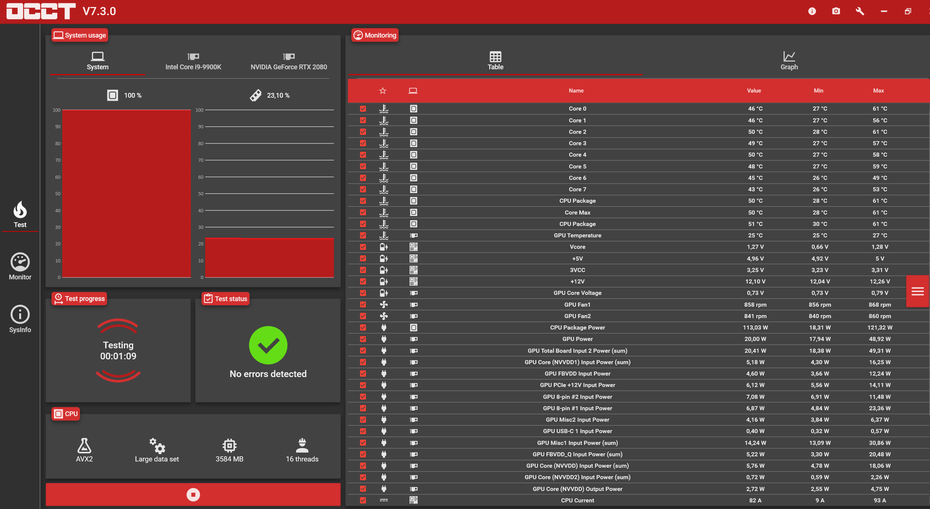The width and height of the screenshot is (930, 509).
Task: Sort by the Value column header
Action: pyautogui.click(x=754, y=91)
